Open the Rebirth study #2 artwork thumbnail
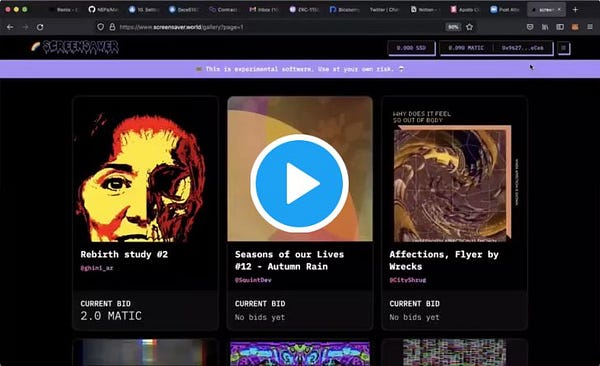The width and height of the screenshot is (600, 366). [145, 169]
